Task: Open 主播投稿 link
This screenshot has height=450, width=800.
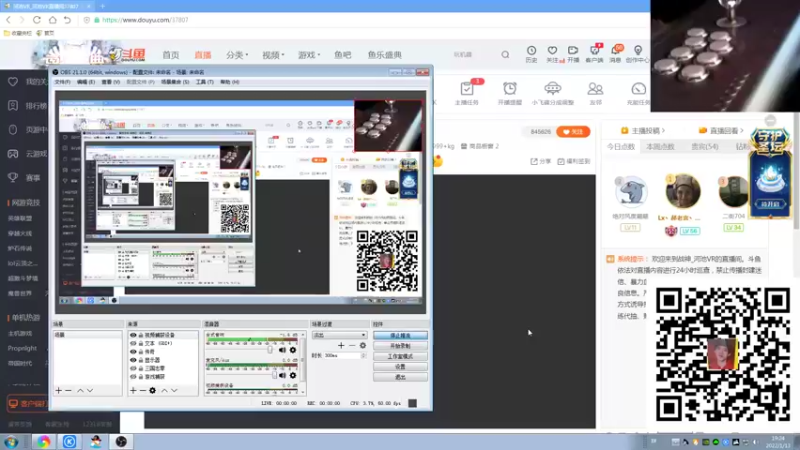Action: click(642, 131)
